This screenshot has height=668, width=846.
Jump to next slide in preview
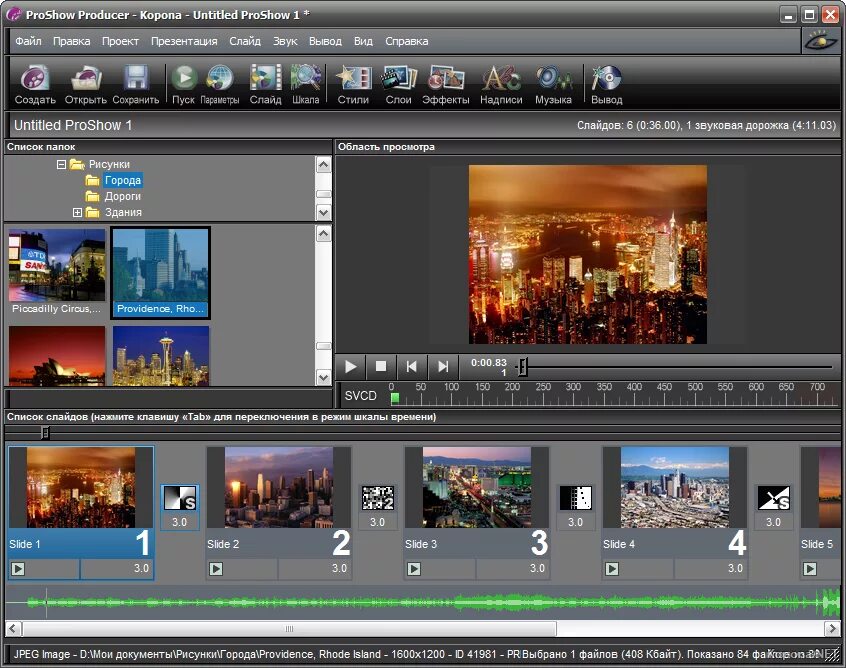(x=443, y=367)
